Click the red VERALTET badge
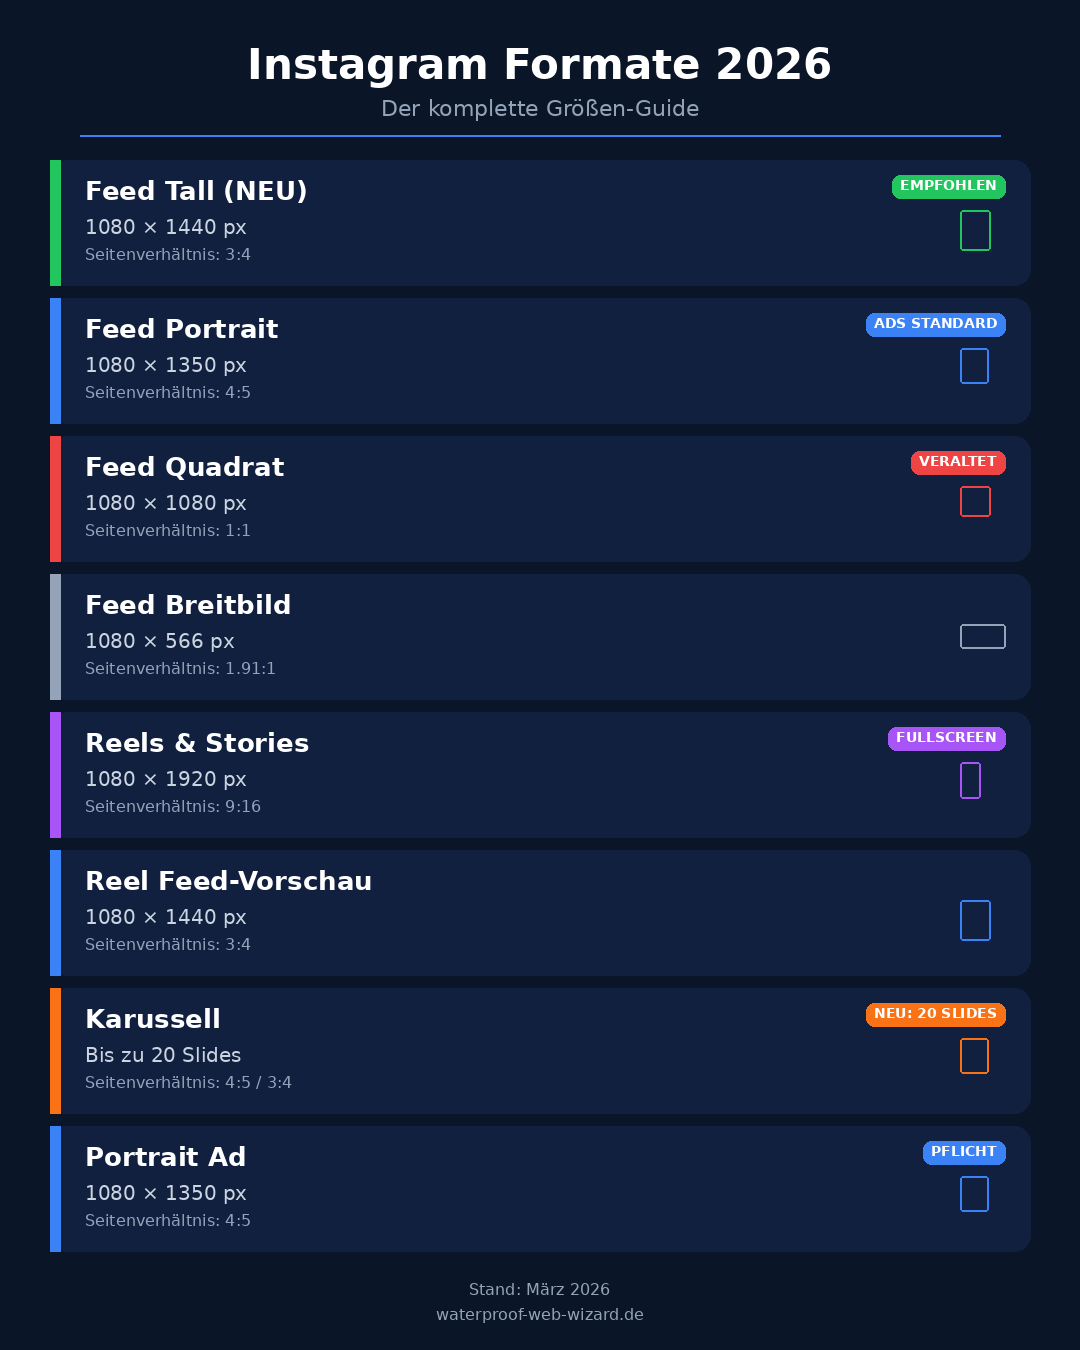Viewport: 1080px width, 1350px height. (957, 462)
